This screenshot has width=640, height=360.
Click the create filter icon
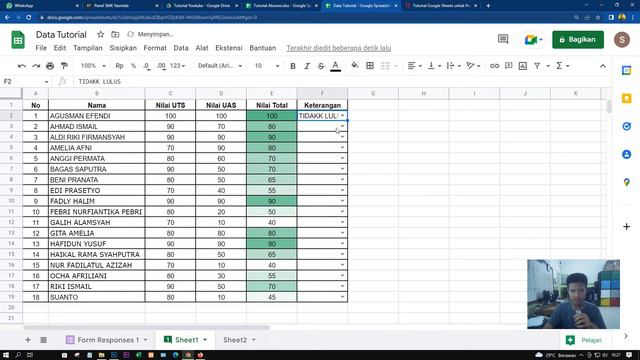(x=537, y=66)
